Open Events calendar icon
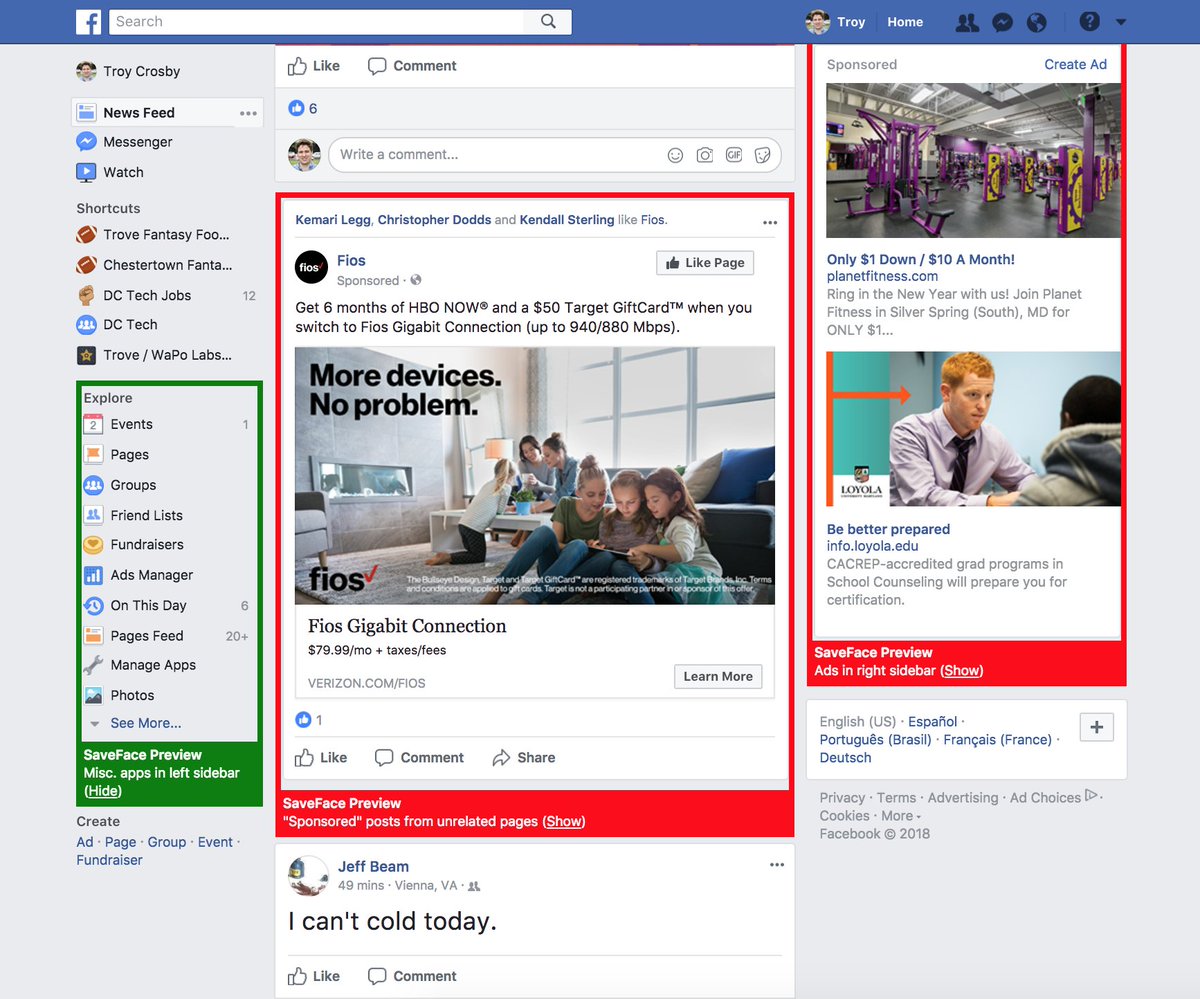 tap(93, 424)
